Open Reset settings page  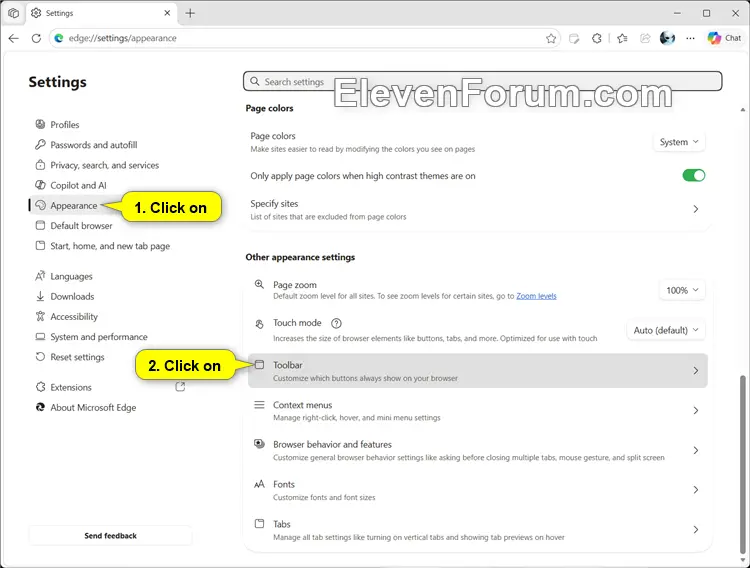[77, 357]
